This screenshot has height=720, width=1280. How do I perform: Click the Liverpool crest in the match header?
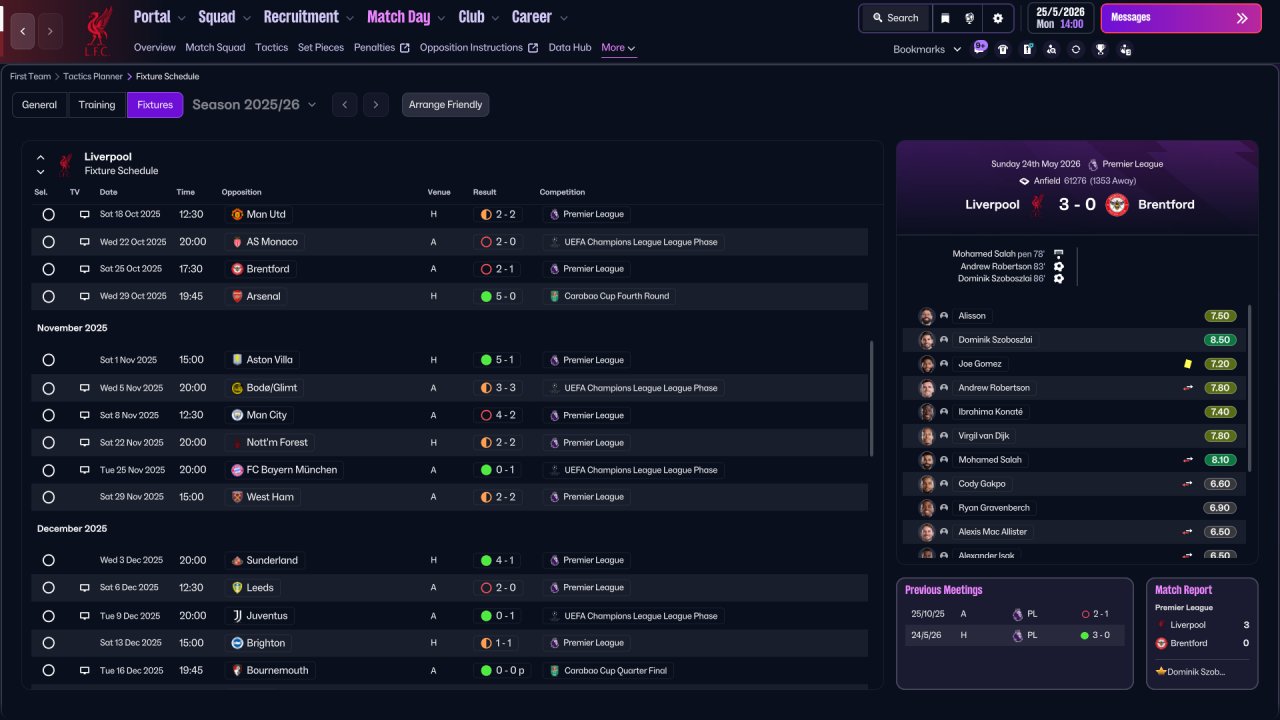1038,204
